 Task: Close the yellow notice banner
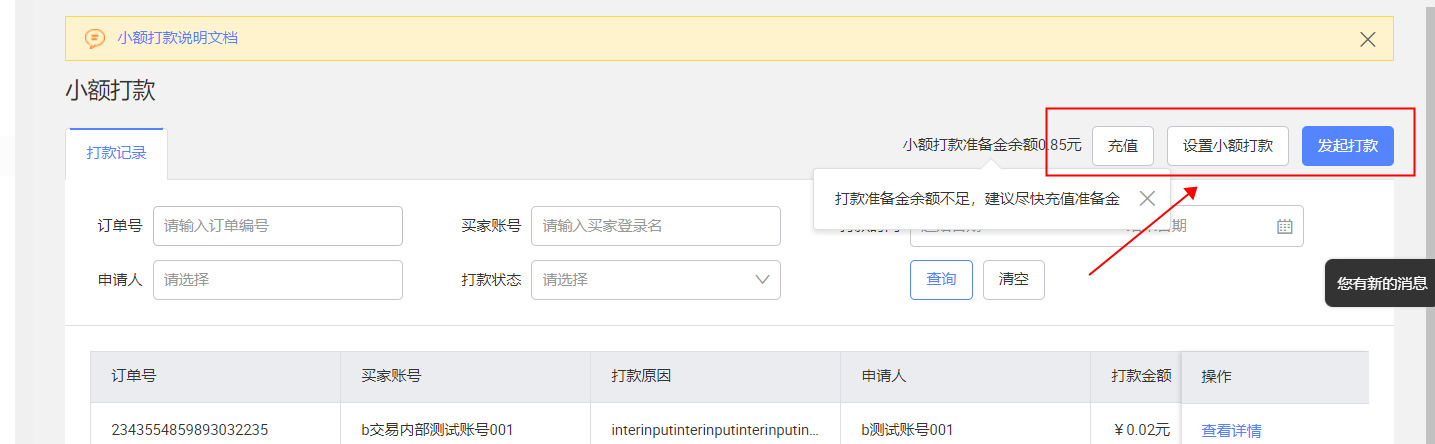[1367, 40]
